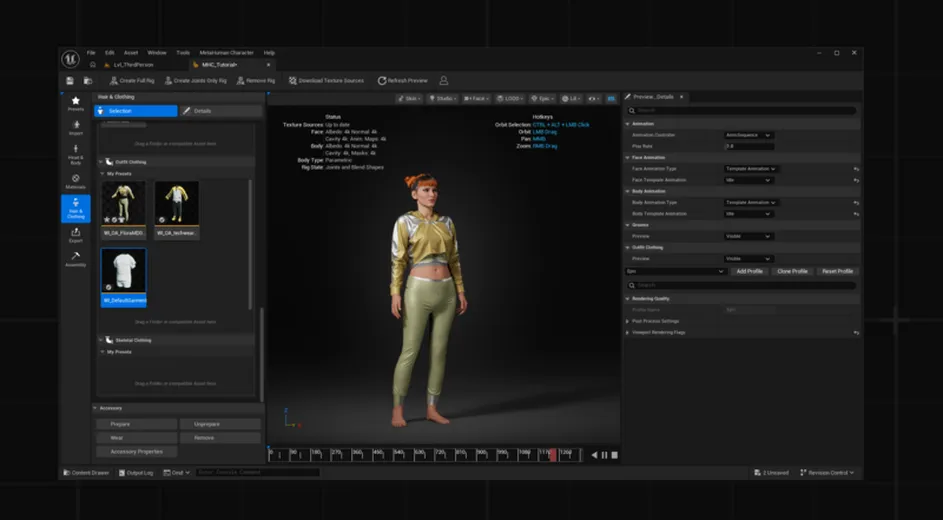Image resolution: width=943 pixels, height=520 pixels.
Task: Collapse the Outfit Clothing section
Action: pyautogui.click(x=100, y=162)
